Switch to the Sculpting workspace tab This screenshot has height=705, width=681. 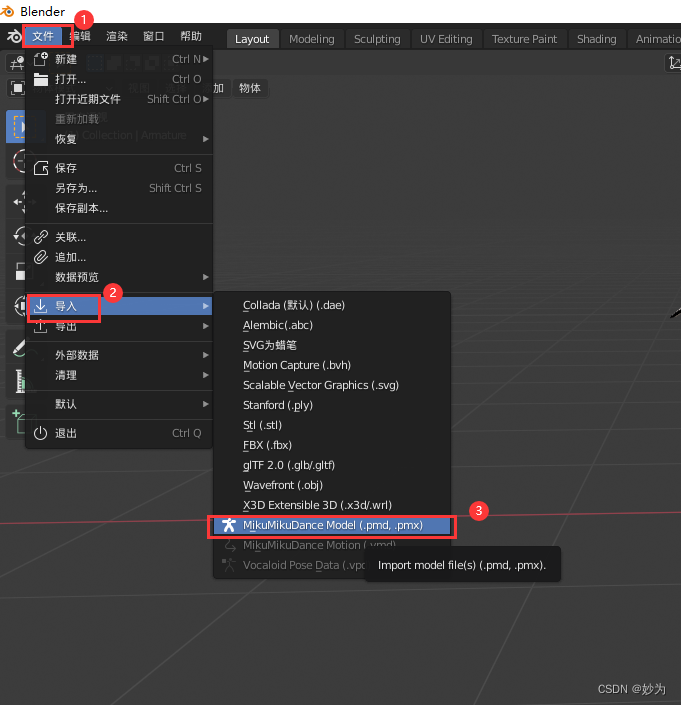377,39
